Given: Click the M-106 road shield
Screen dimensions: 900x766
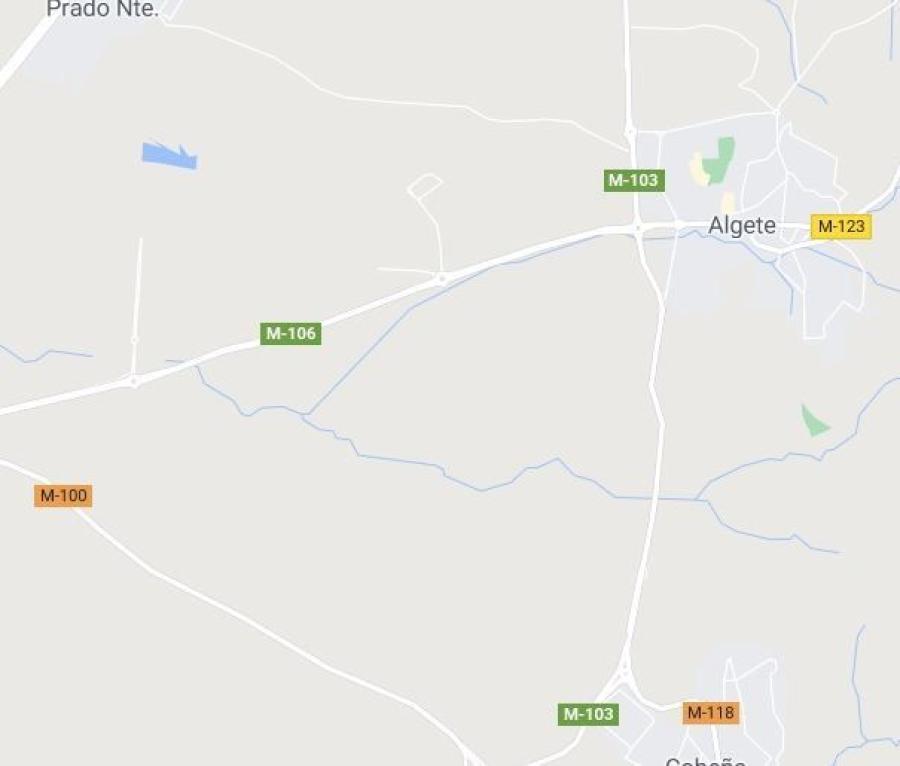Looking at the screenshot, I should [290, 333].
